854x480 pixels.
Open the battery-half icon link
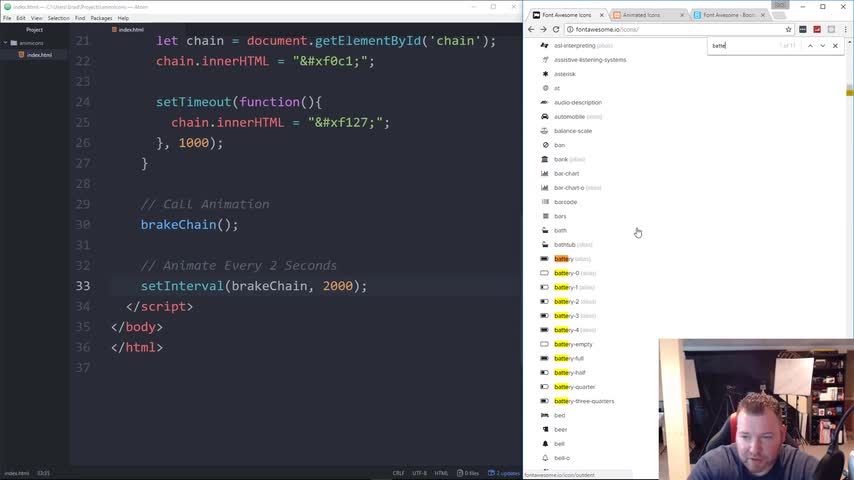pyautogui.click(x=570, y=373)
